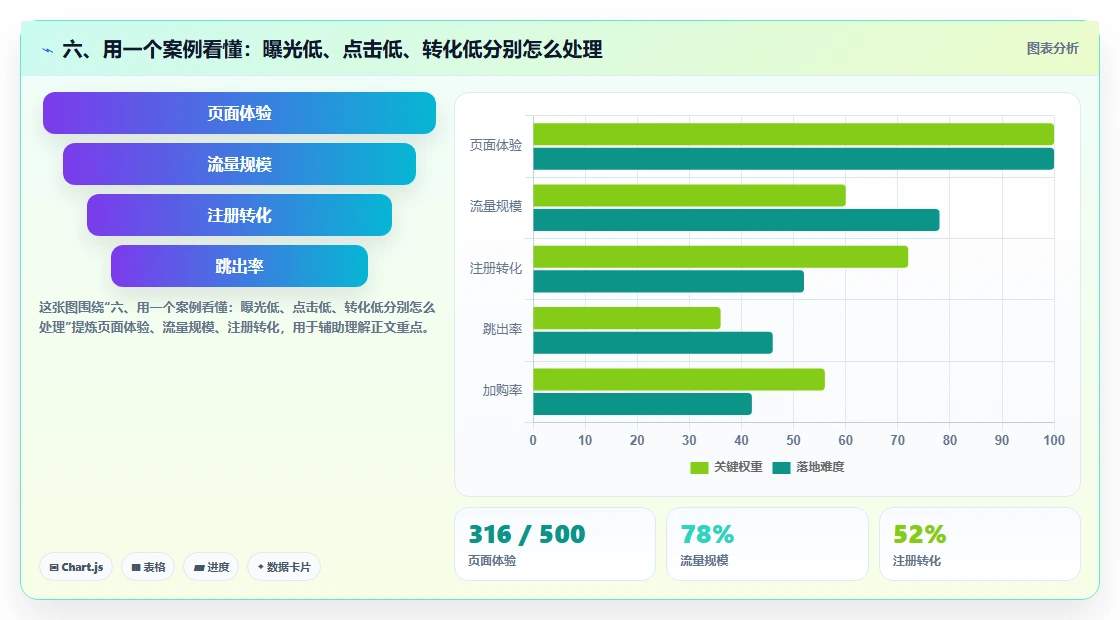1120x620 pixels.
Task: Click the 跳出率 y-axis label
Action: coord(502,329)
